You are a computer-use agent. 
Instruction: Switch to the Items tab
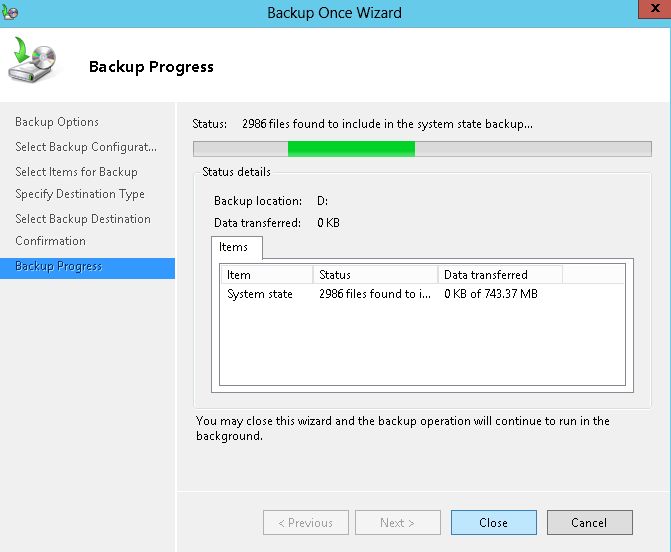coord(237,247)
